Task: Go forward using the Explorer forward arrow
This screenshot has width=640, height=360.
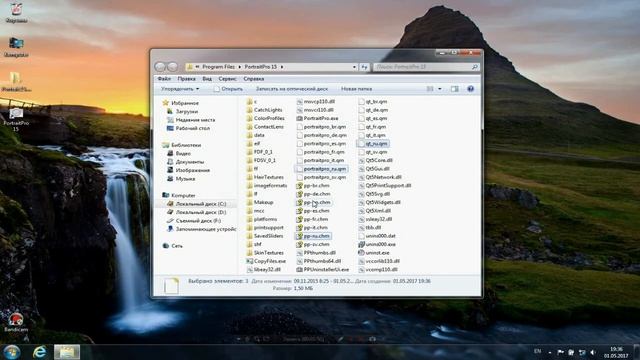Action: pos(172,67)
